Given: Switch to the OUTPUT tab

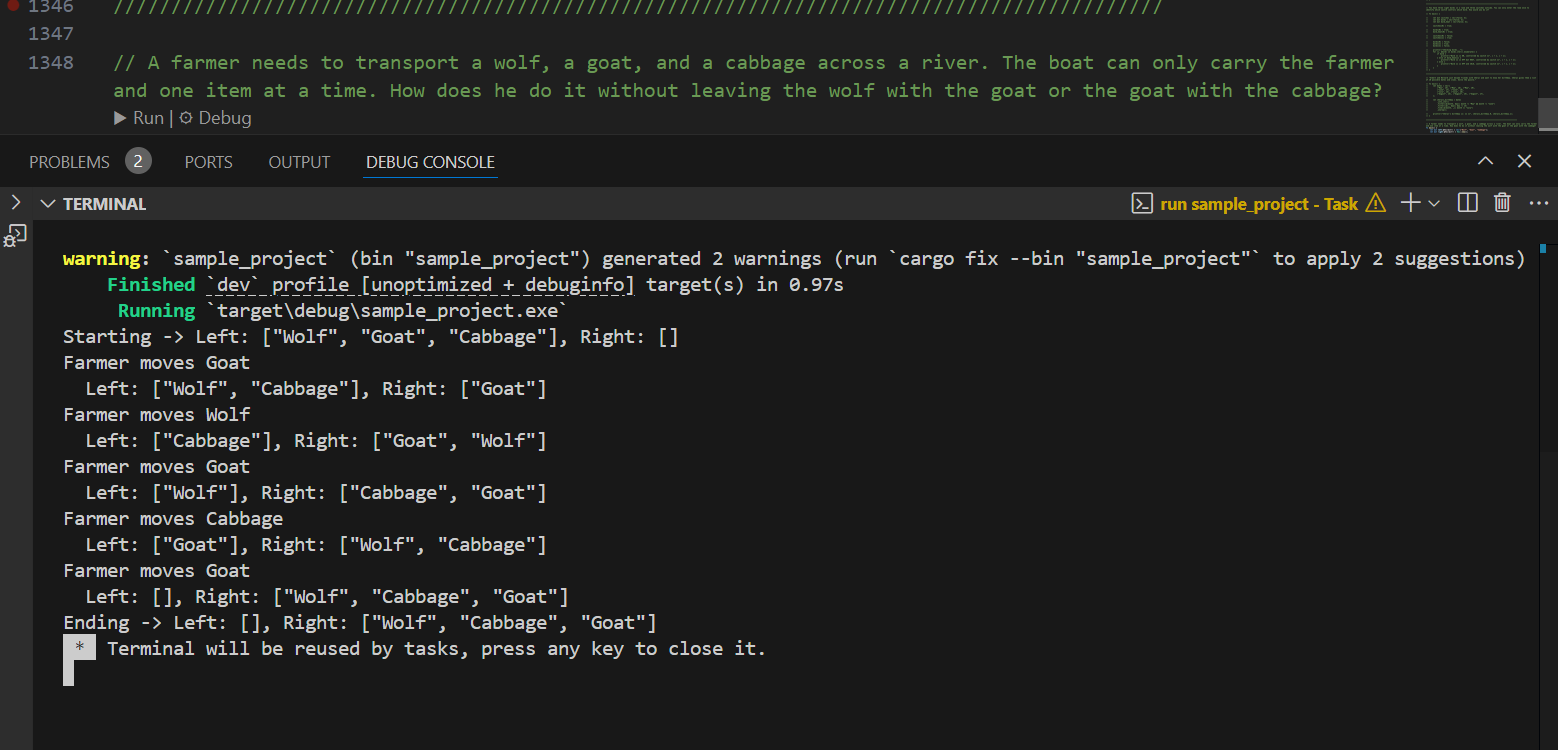Looking at the screenshot, I should click(x=299, y=162).
